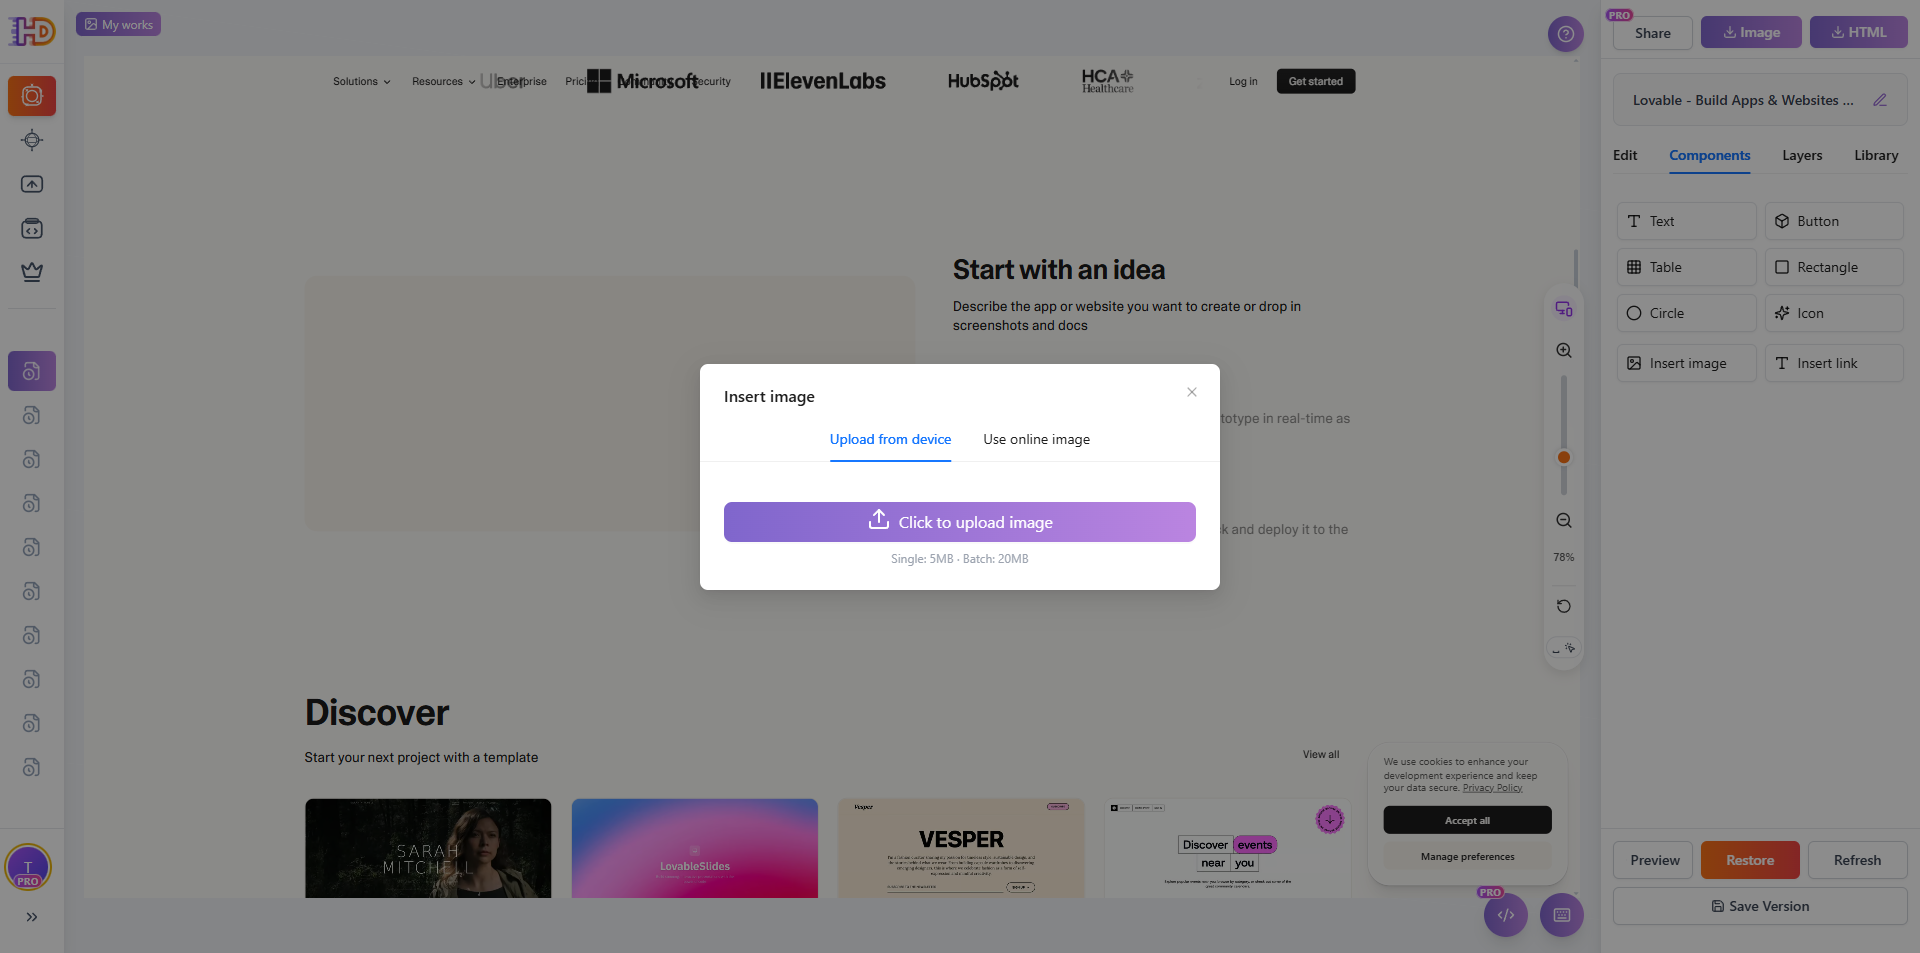
Task: Expand the Solutions dropdown in page navbar
Action: pos(361,82)
